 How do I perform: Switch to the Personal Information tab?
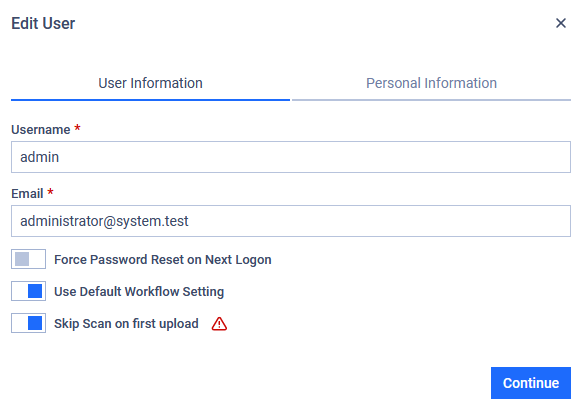[431, 83]
